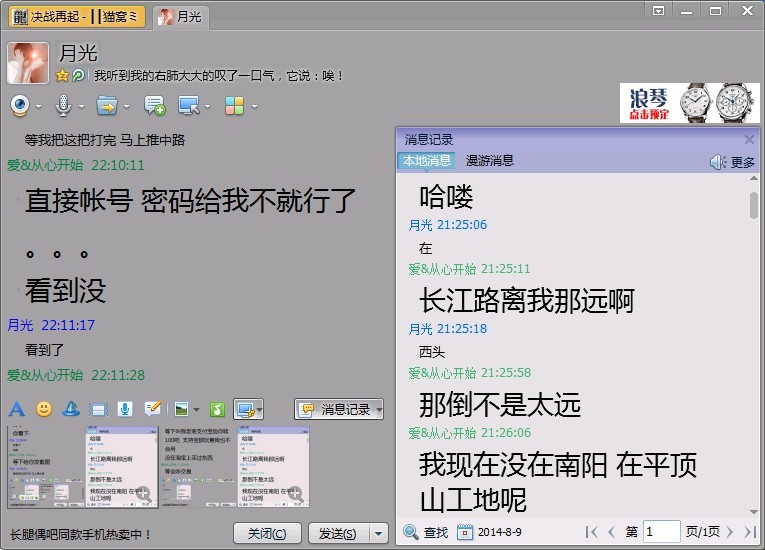This screenshot has width=765, height=550.
Task: Select the 月光 chat tab
Action: click(180, 17)
